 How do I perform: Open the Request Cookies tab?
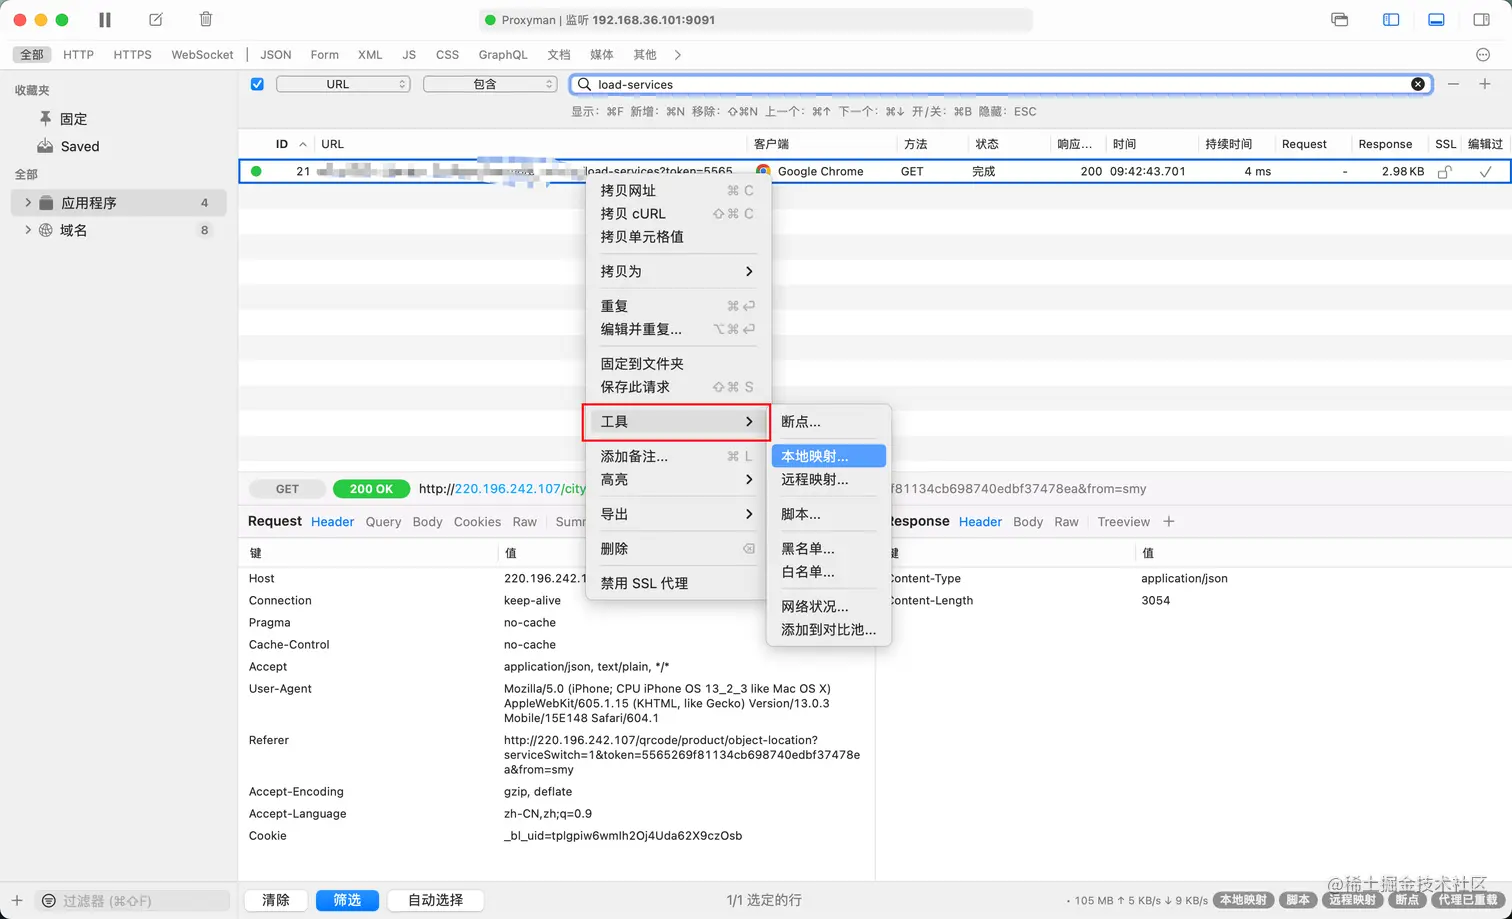pyautogui.click(x=477, y=522)
